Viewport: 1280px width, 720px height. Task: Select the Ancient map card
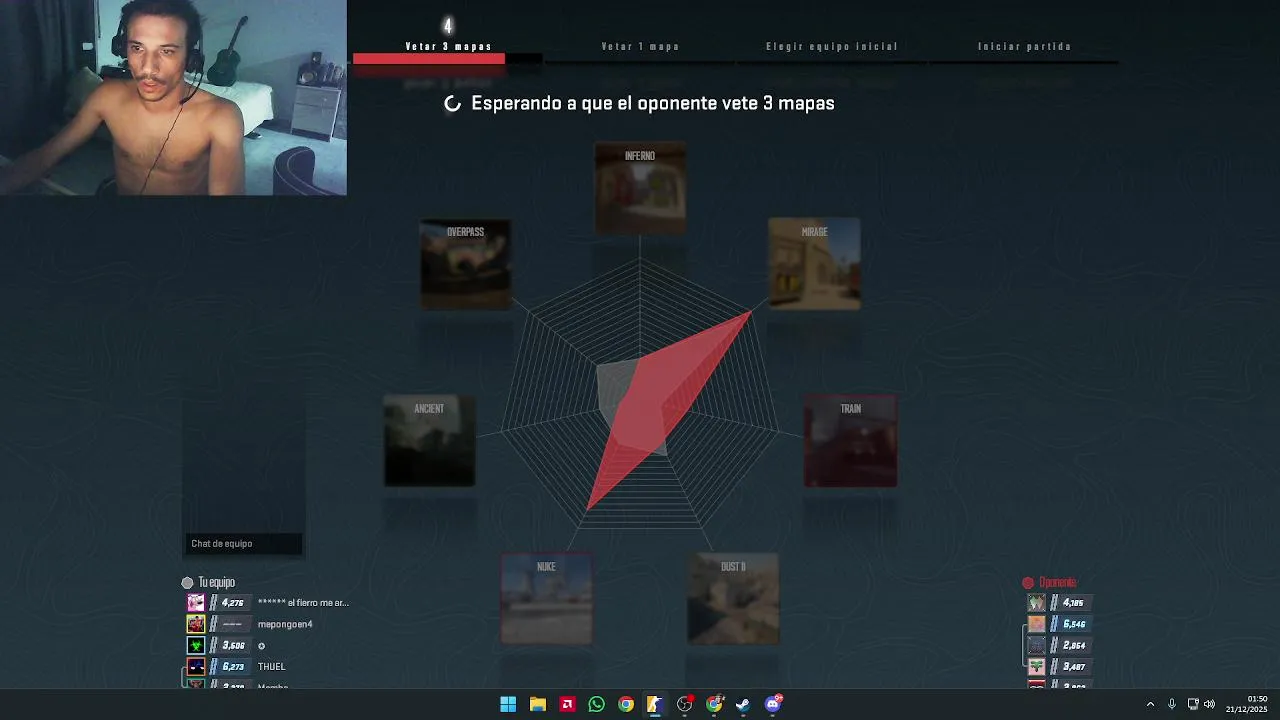click(x=429, y=441)
